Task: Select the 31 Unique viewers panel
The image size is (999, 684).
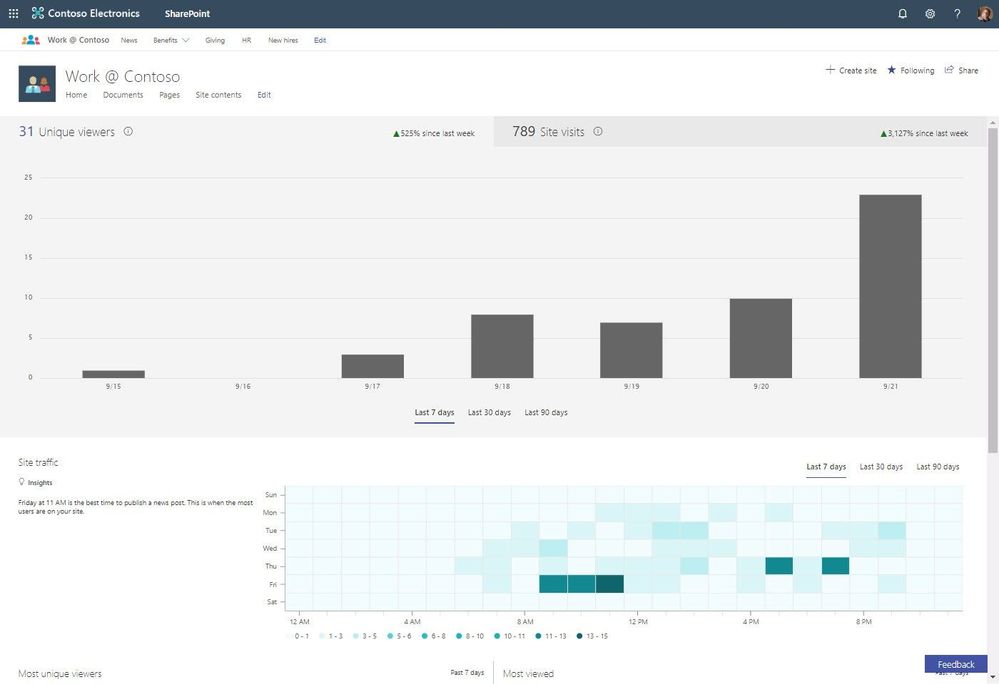Action: coord(247,132)
